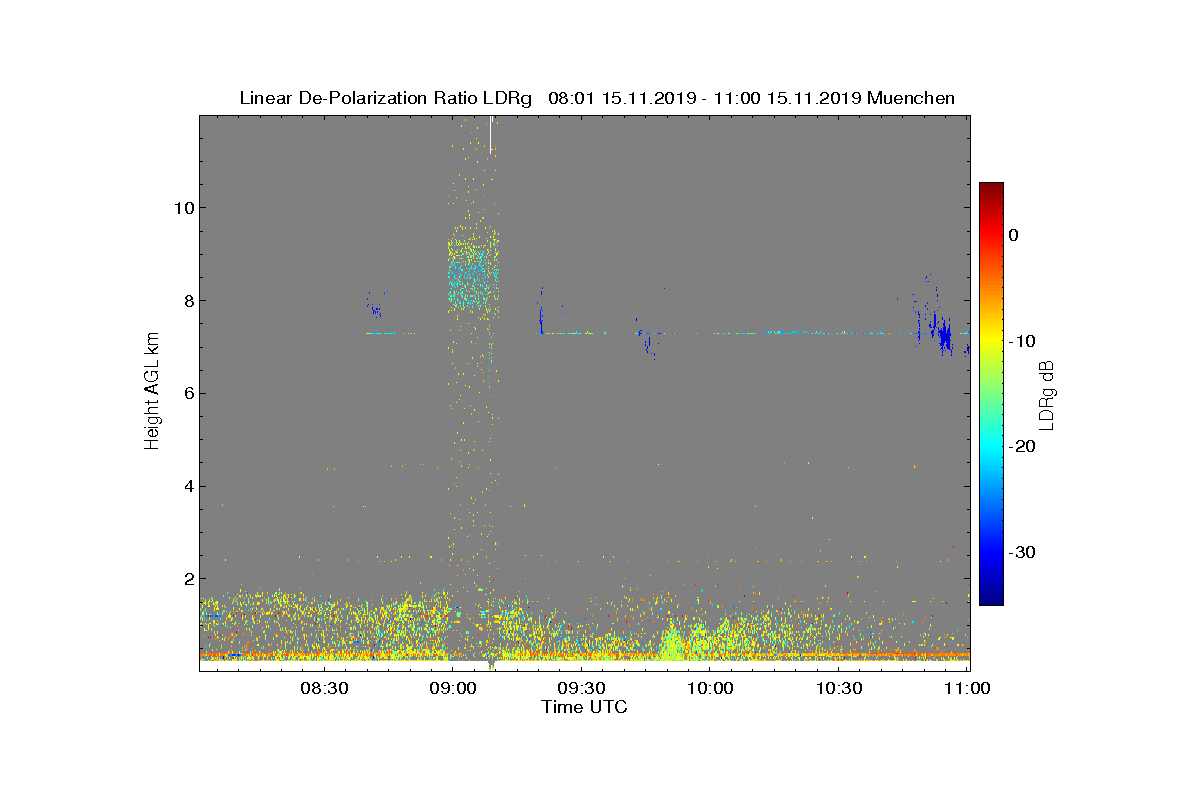Click the height tick label 2
Image resolution: width=1200 pixels, height=800 pixels.
tap(187, 579)
